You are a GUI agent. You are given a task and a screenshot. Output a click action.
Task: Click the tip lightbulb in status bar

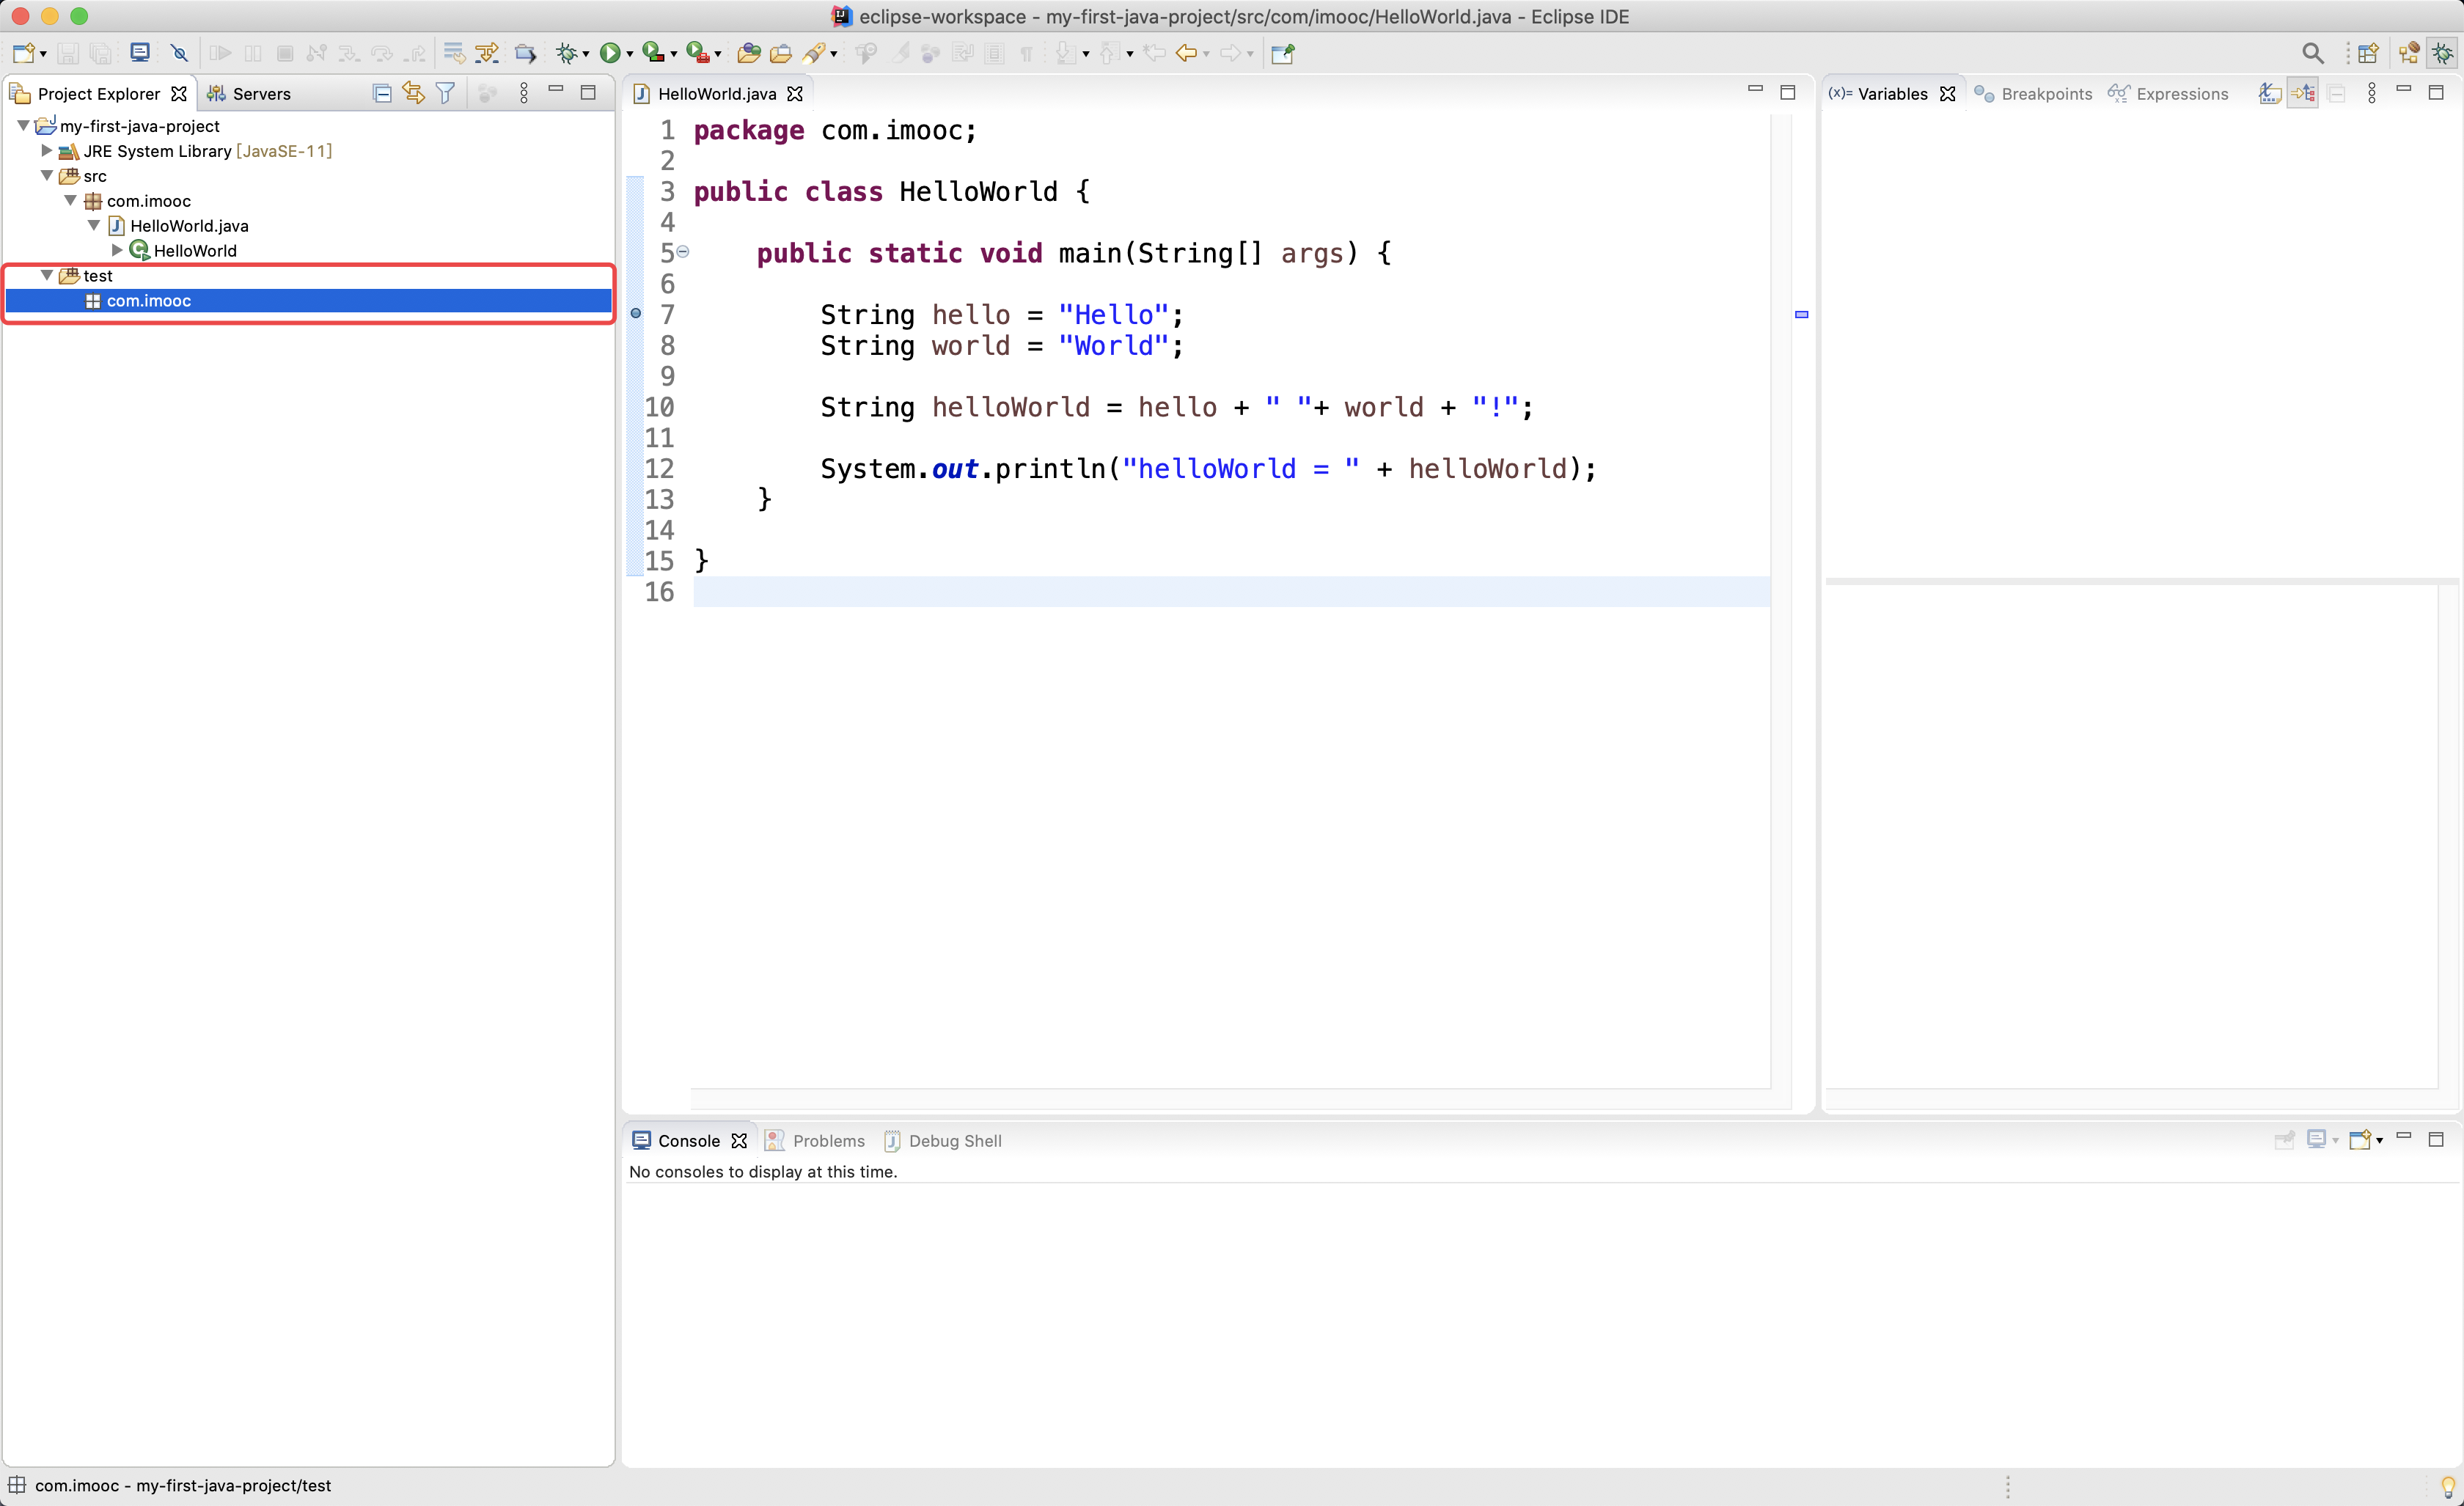coord(2448,1487)
